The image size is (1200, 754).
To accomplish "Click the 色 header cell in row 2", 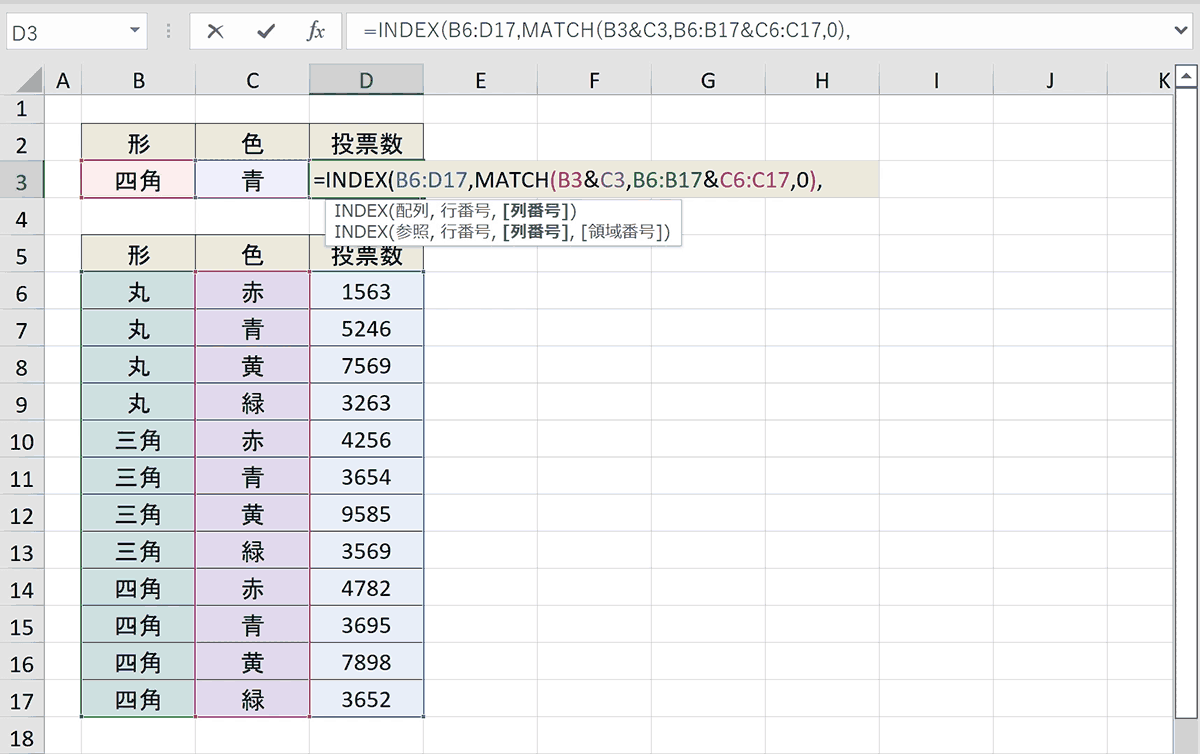I will (x=252, y=143).
